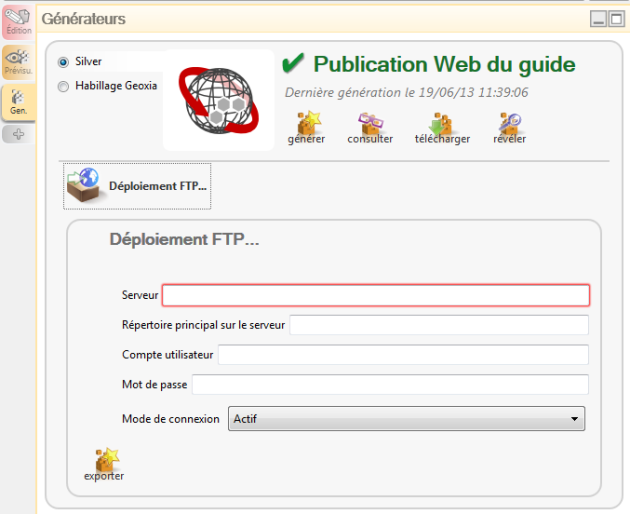630x514 pixels.
Task: Add a new sidebar tab with plus
Action: click(x=18, y=134)
